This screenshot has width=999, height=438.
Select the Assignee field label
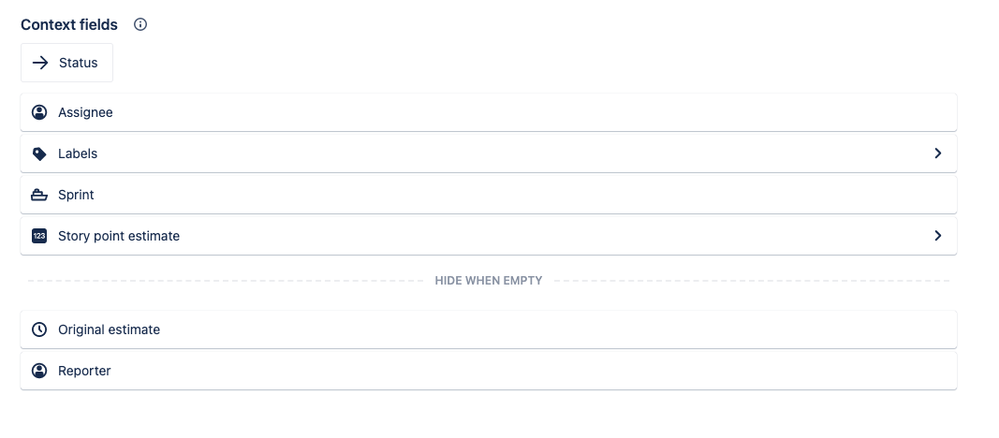point(85,112)
